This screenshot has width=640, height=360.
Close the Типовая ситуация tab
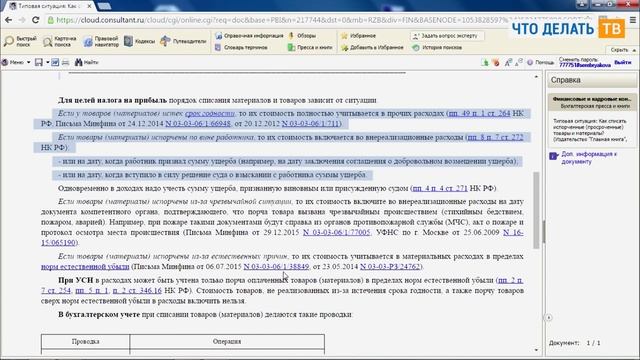click(x=89, y=6)
